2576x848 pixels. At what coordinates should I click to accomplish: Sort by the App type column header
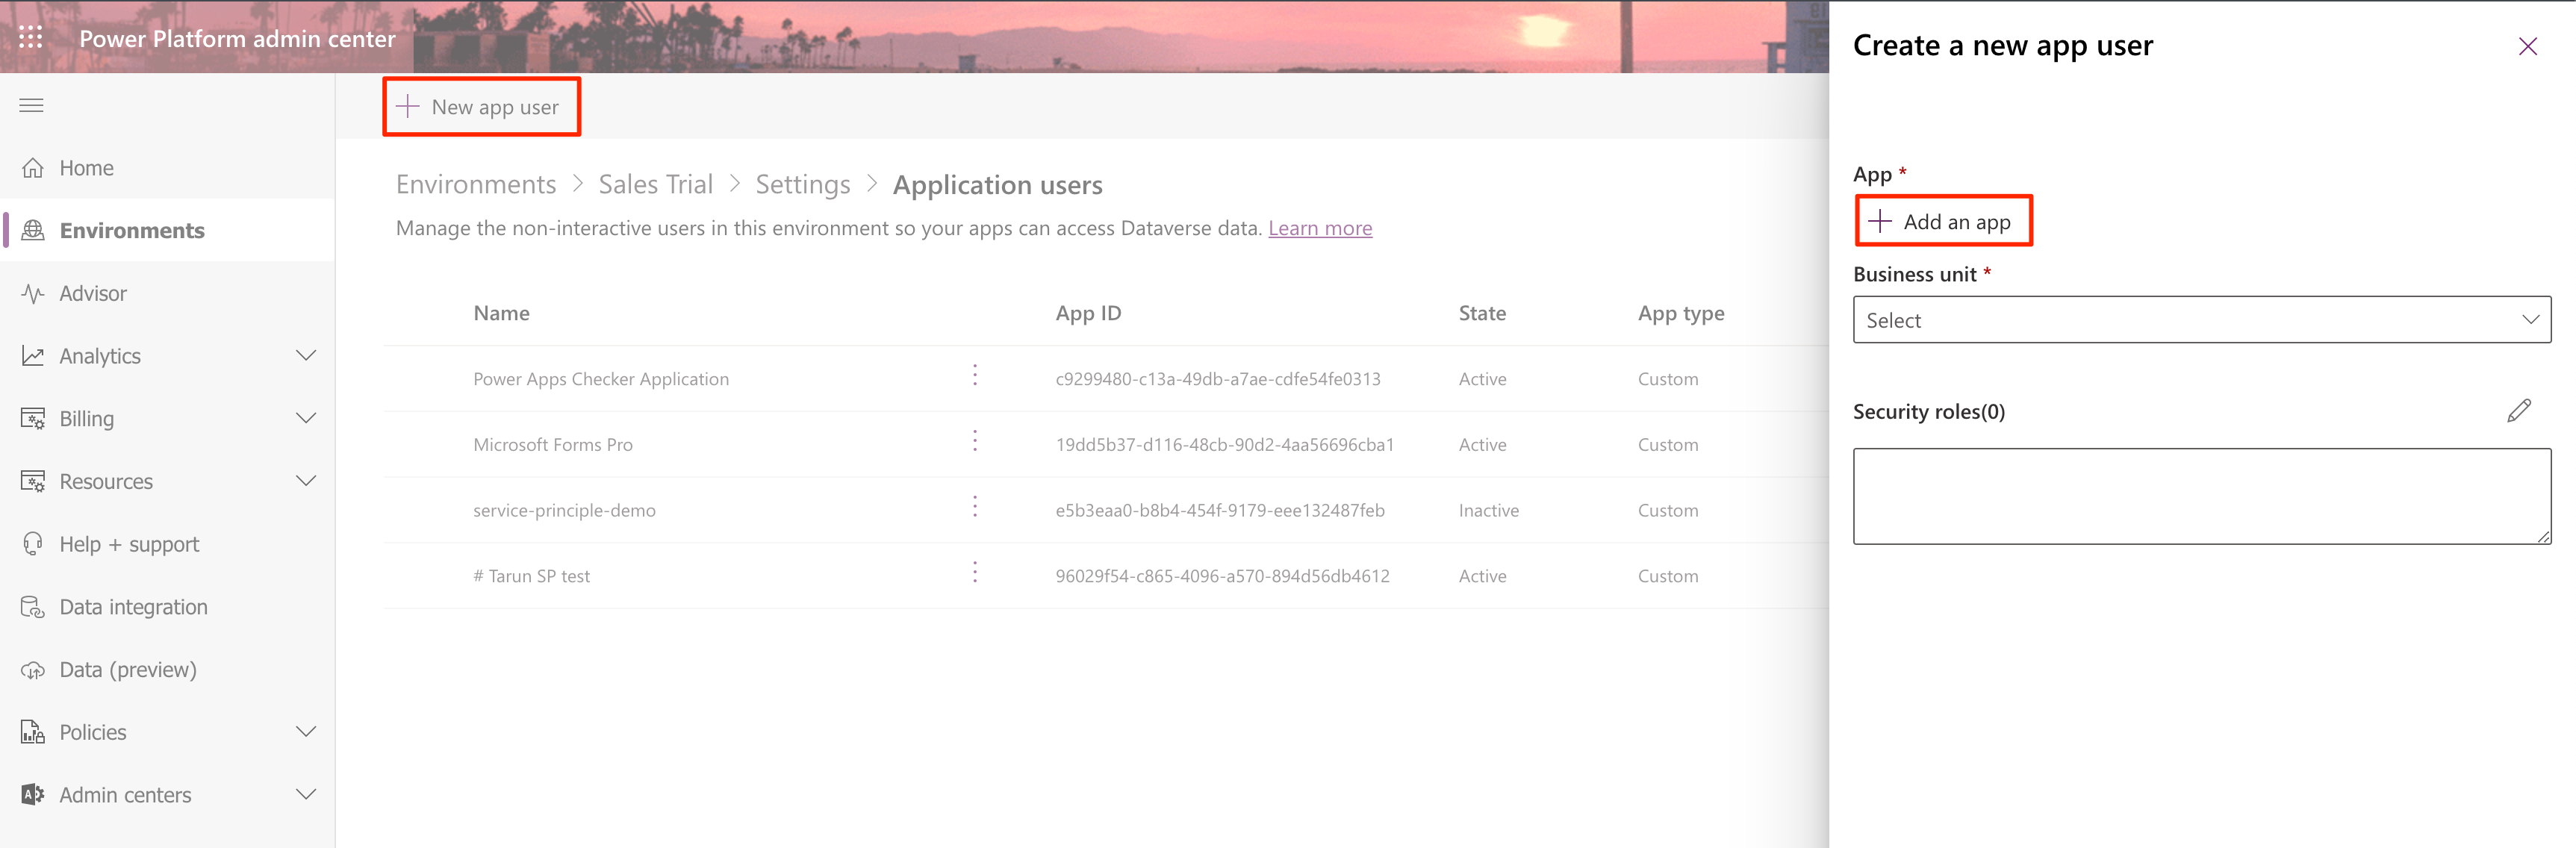[x=1680, y=313]
